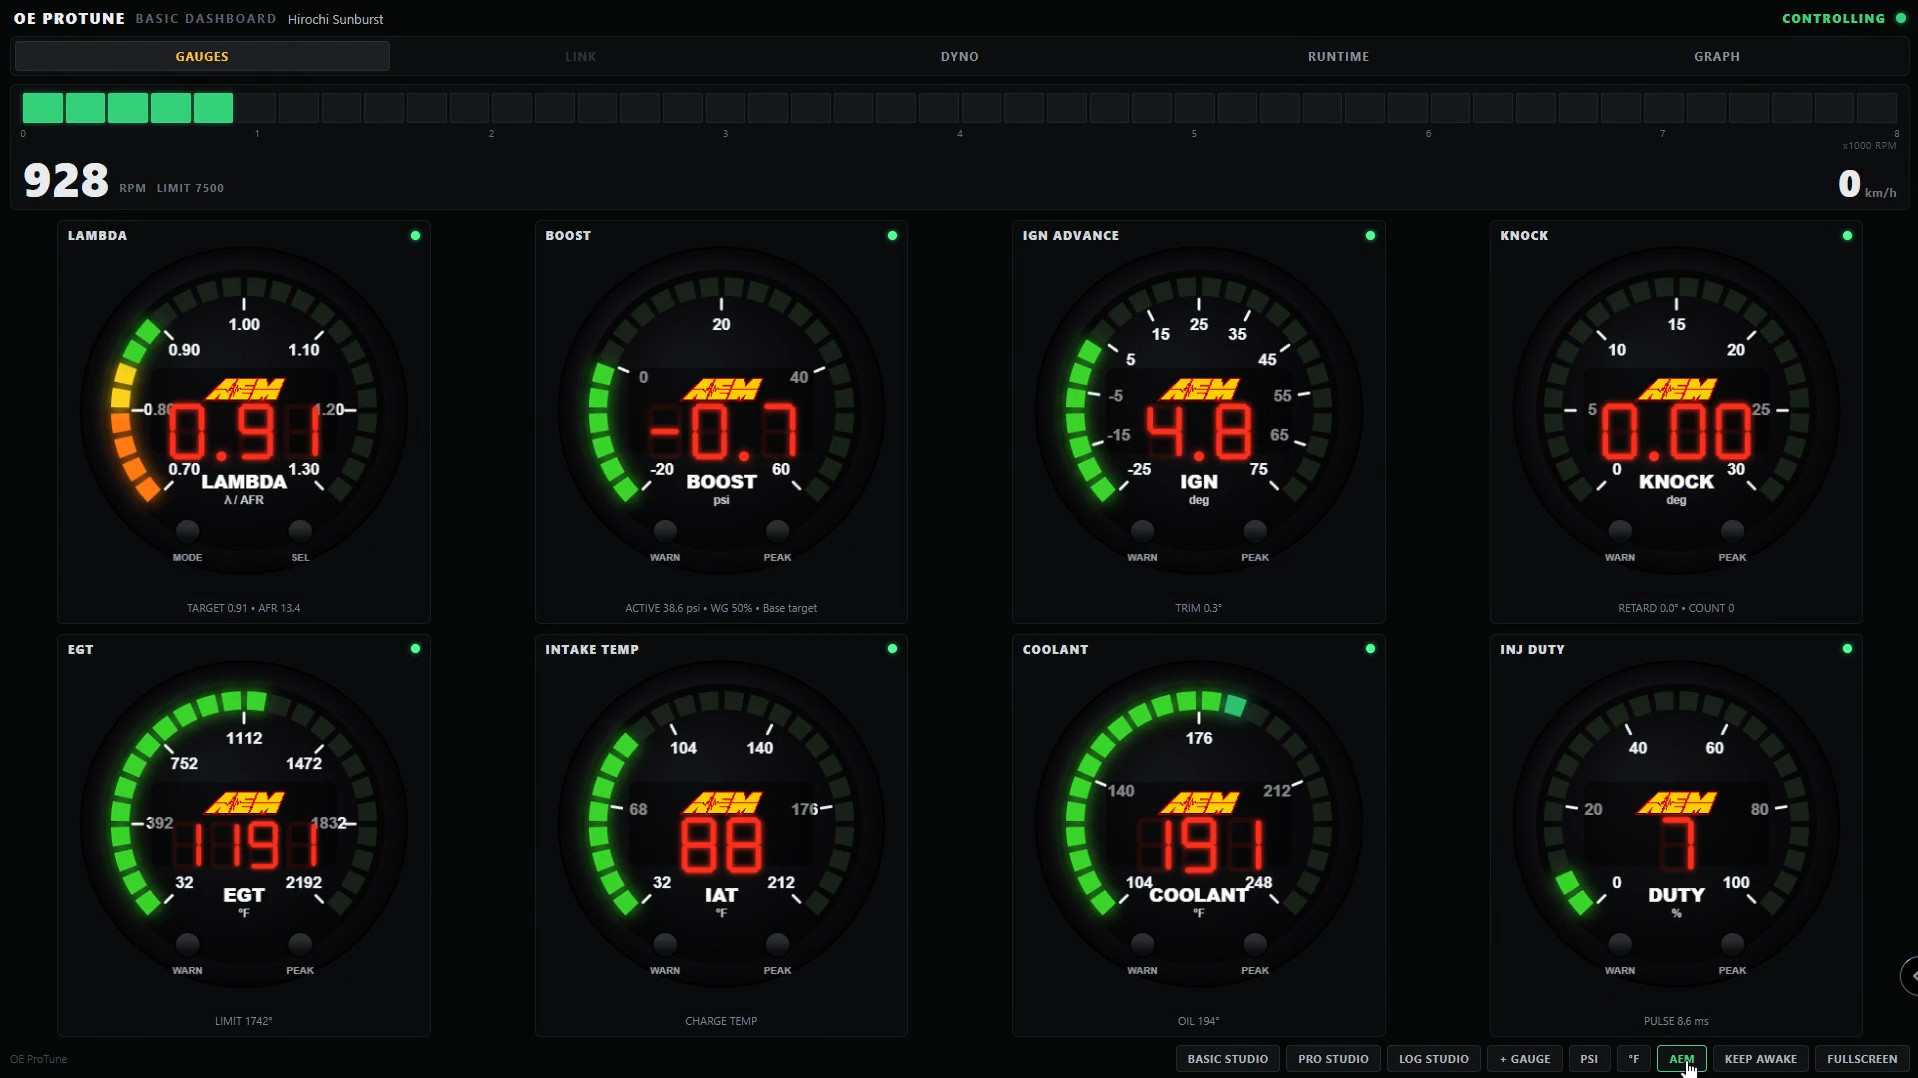Viewport: 1918px width, 1078px height.
Task: Click the AEM logo on Lambda gauge
Action: 245,389
